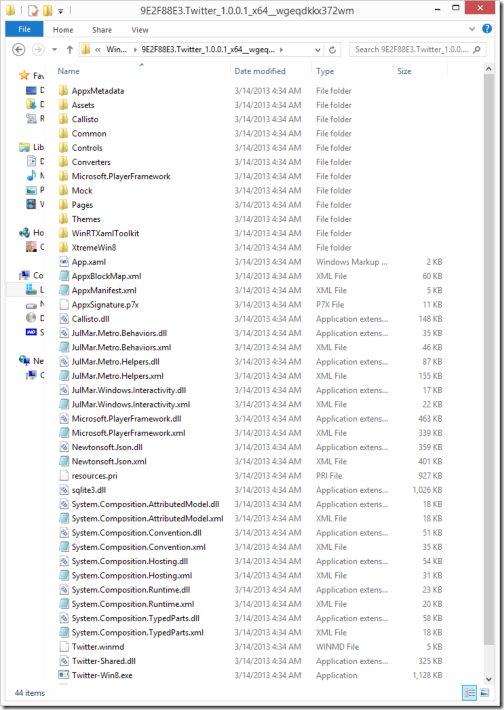Expand address bar history dropdown
Viewport: 504px width, 710px height.
tap(318, 50)
